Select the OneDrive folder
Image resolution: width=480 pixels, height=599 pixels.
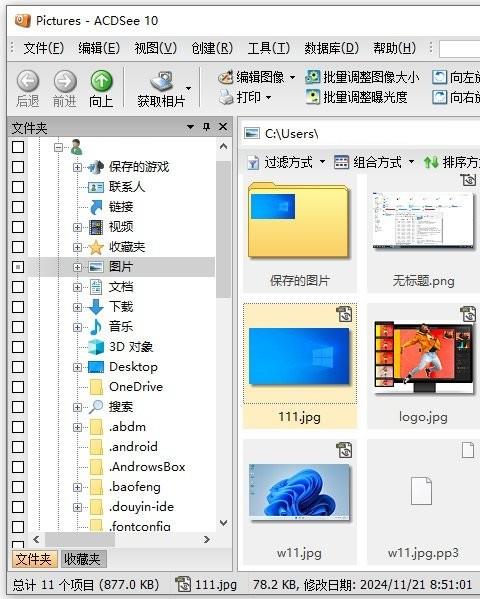[x=136, y=387]
